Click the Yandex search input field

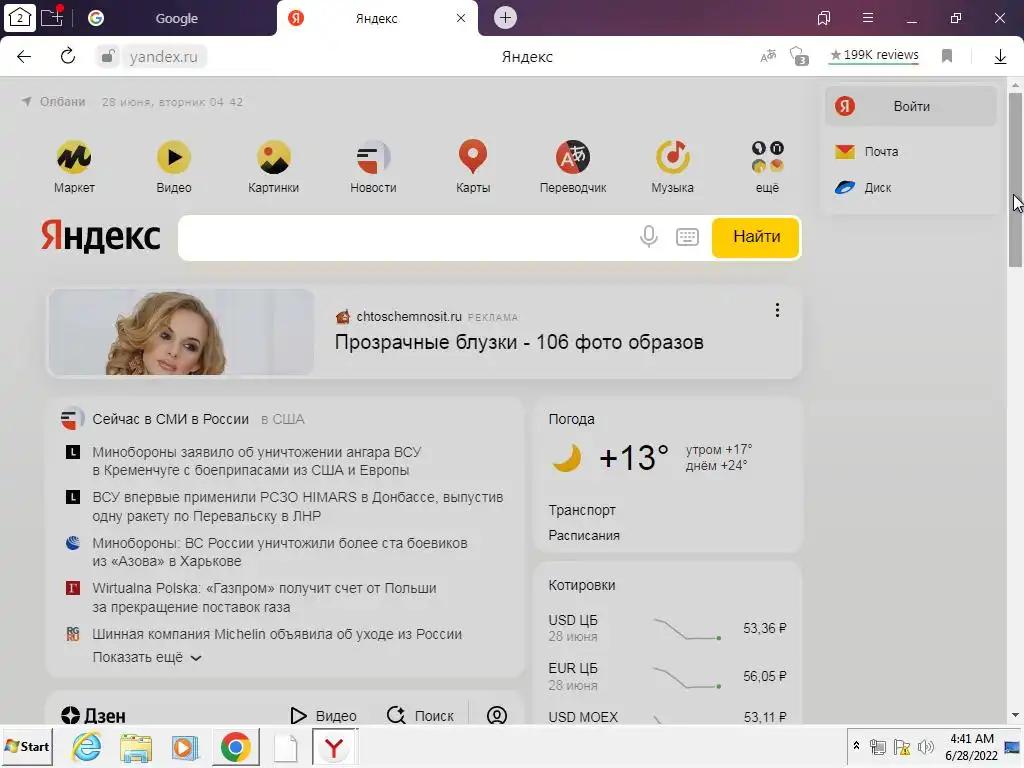(408, 236)
